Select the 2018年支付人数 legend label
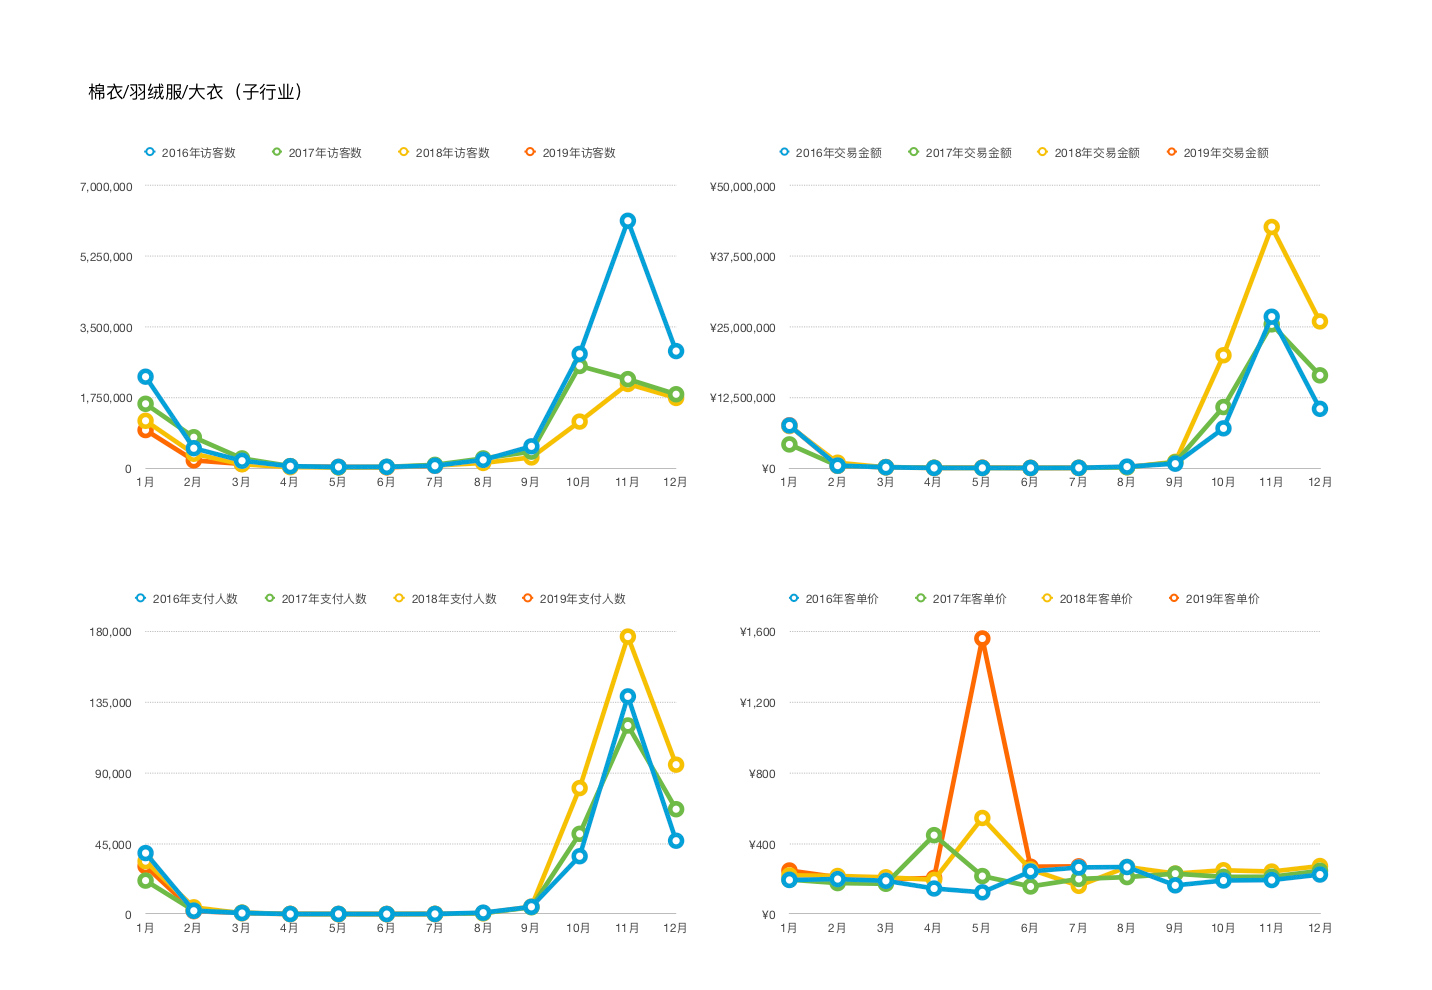Viewport: 1432px width, 990px height. point(454,599)
